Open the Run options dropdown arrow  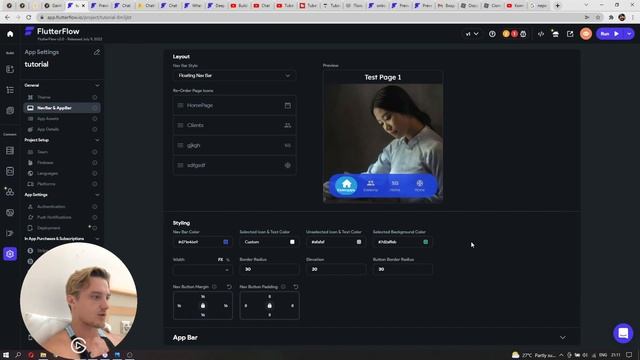tap(629, 34)
